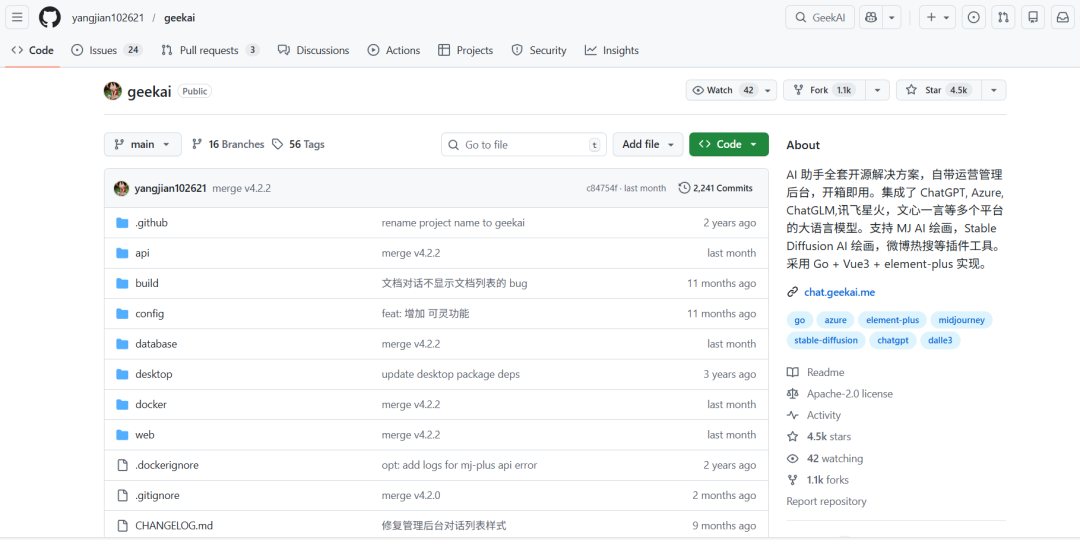Open the docker folder

151,404
